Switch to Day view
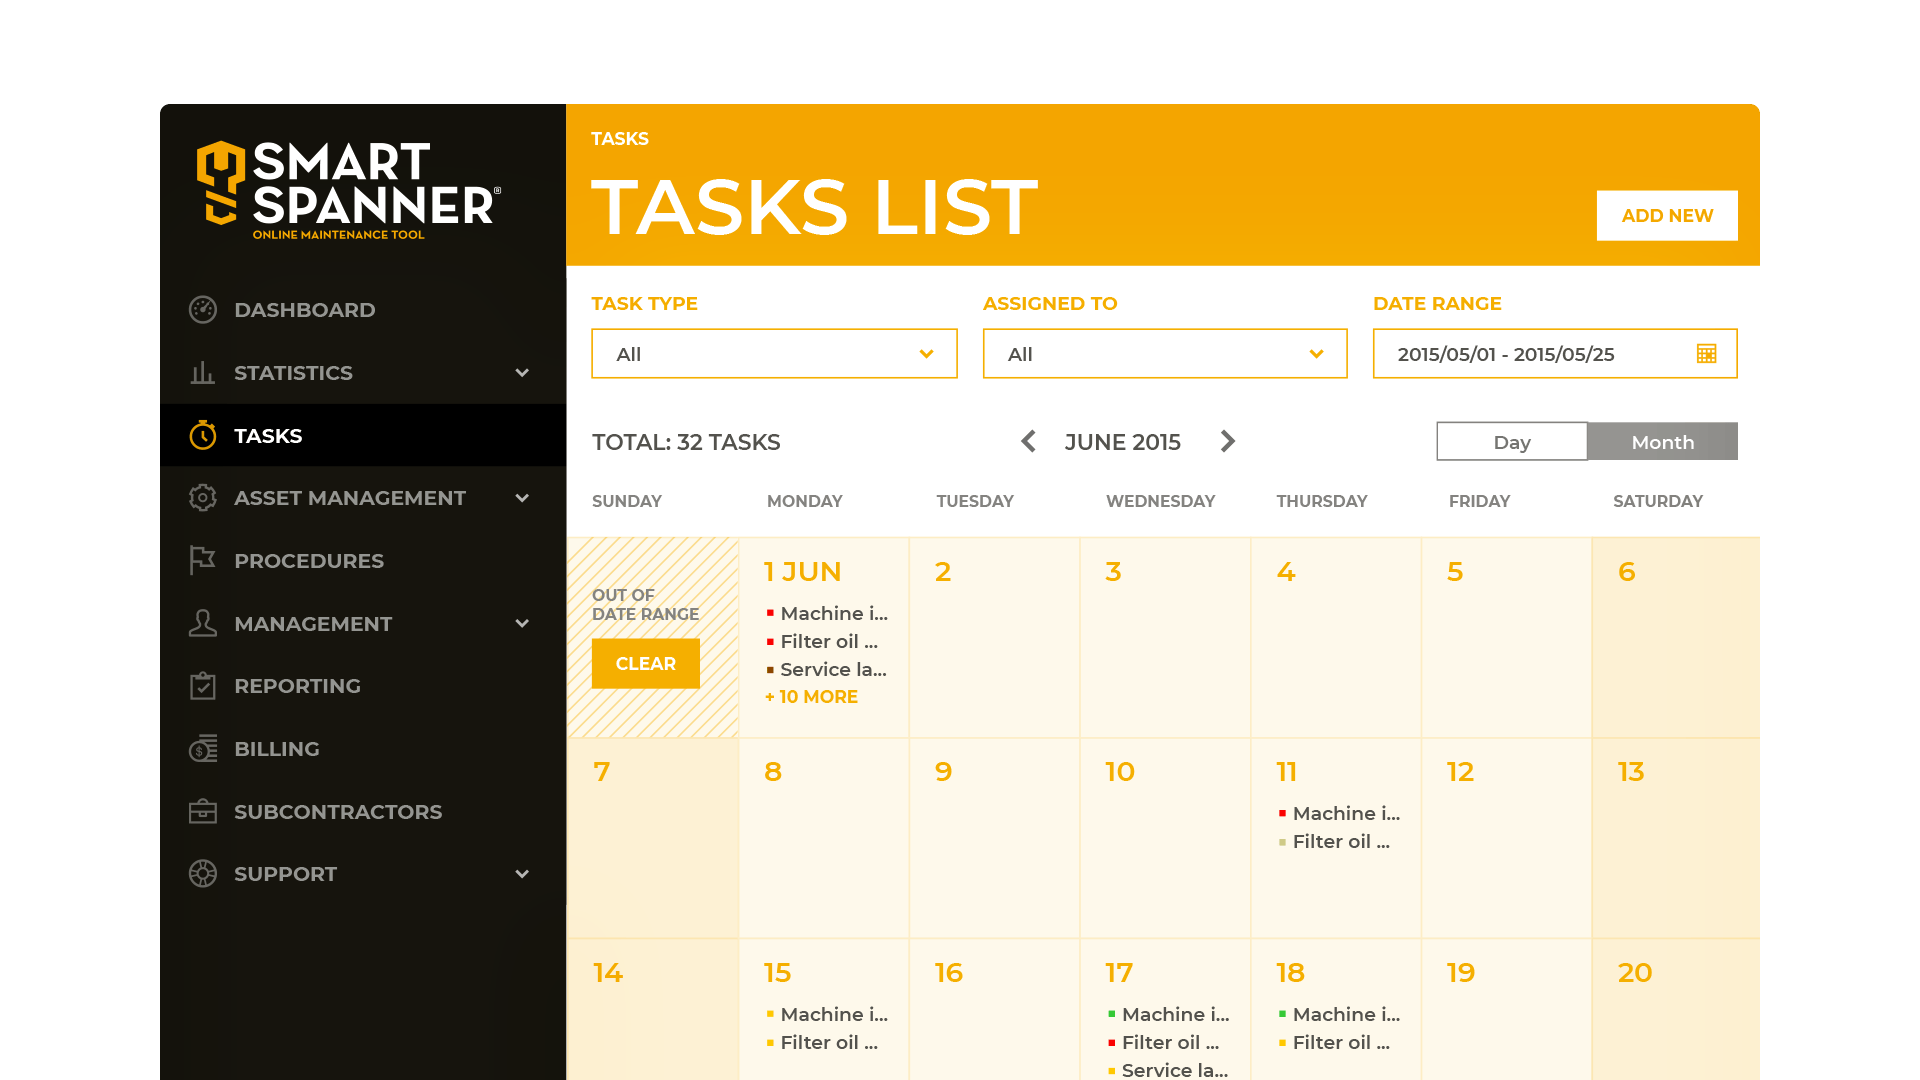Image resolution: width=1920 pixels, height=1080 pixels. [x=1512, y=441]
